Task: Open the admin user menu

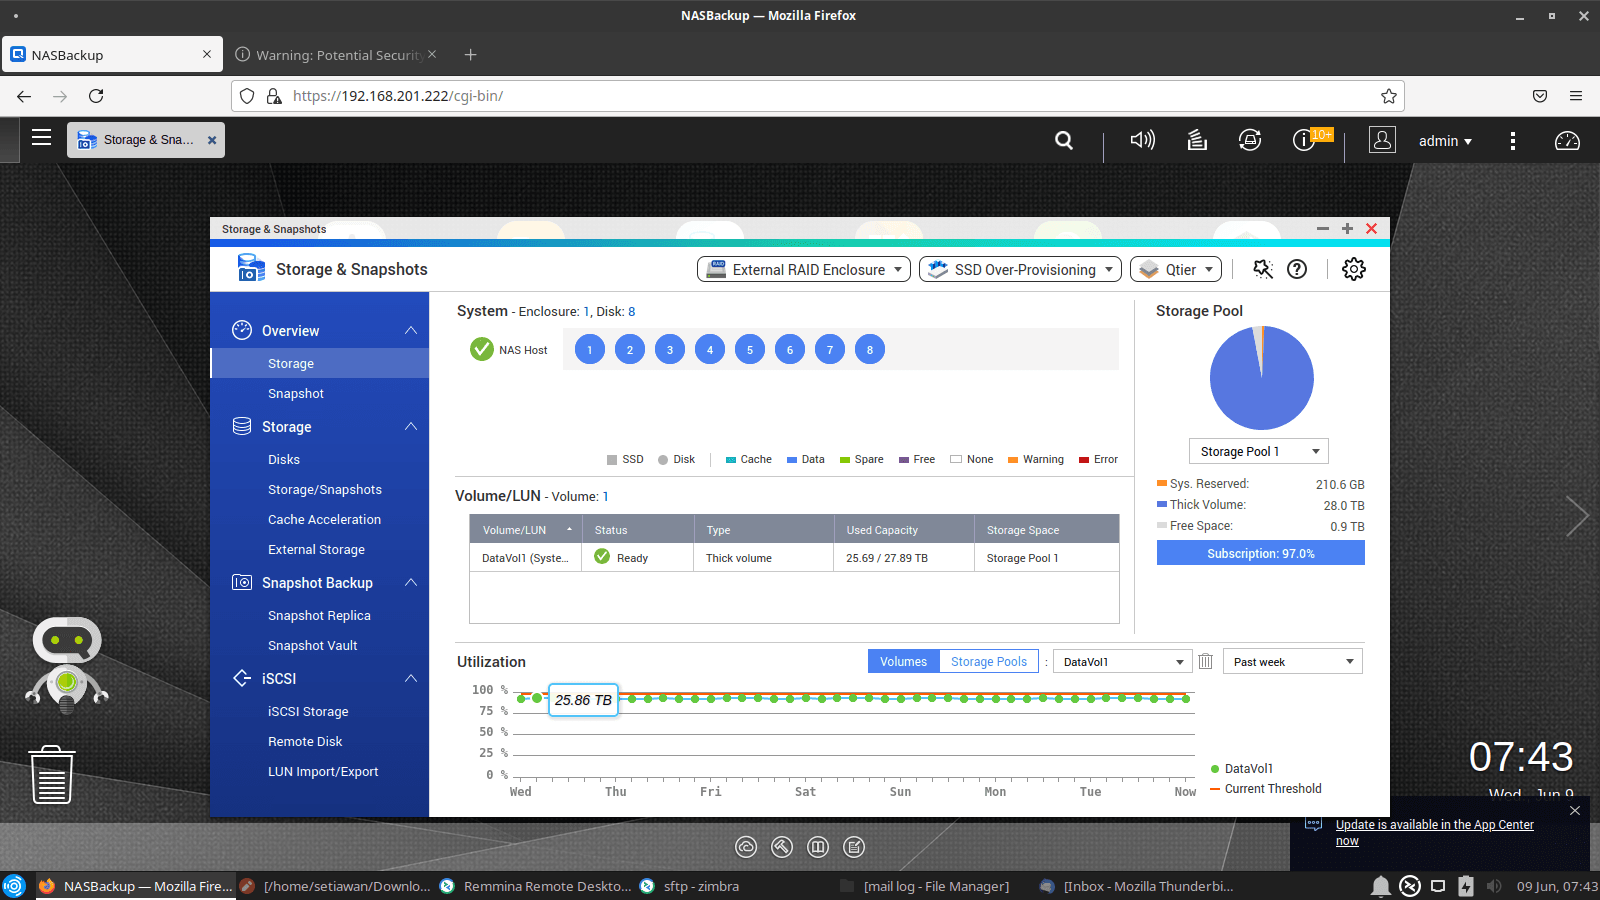Action: click(1445, 141)
